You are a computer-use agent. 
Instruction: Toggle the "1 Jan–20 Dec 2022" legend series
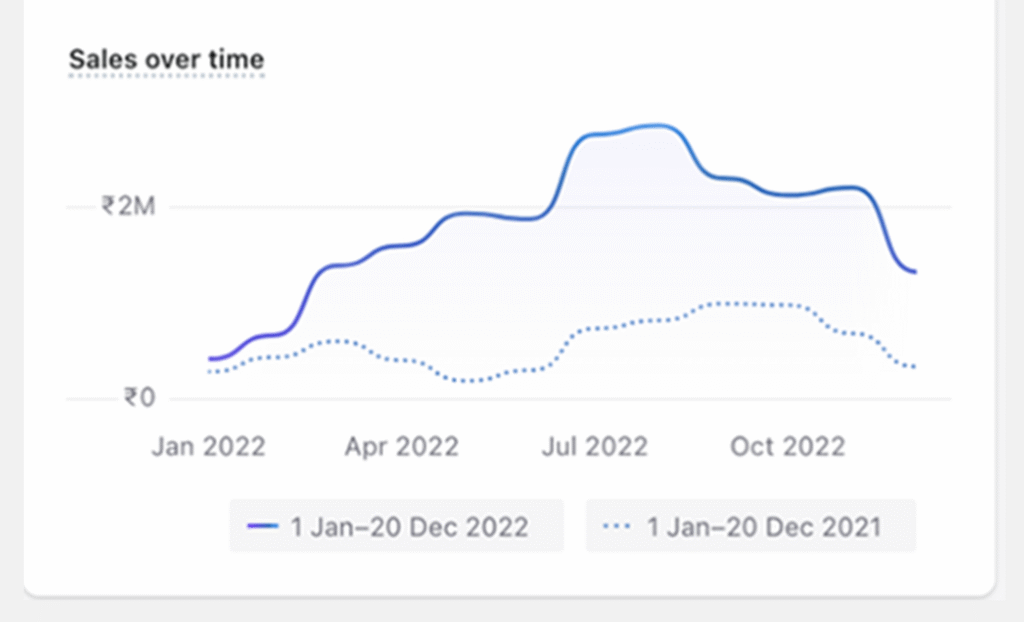(x=397, y=526)
